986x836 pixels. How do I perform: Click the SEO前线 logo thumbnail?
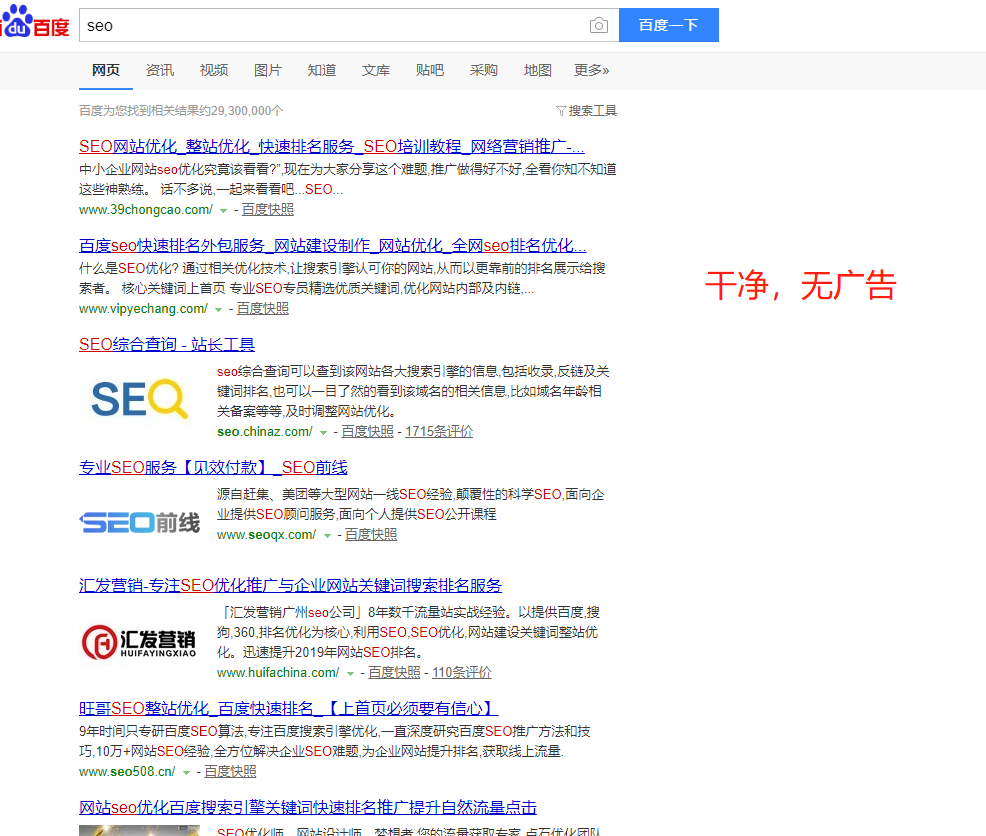[x=140, y=522]
